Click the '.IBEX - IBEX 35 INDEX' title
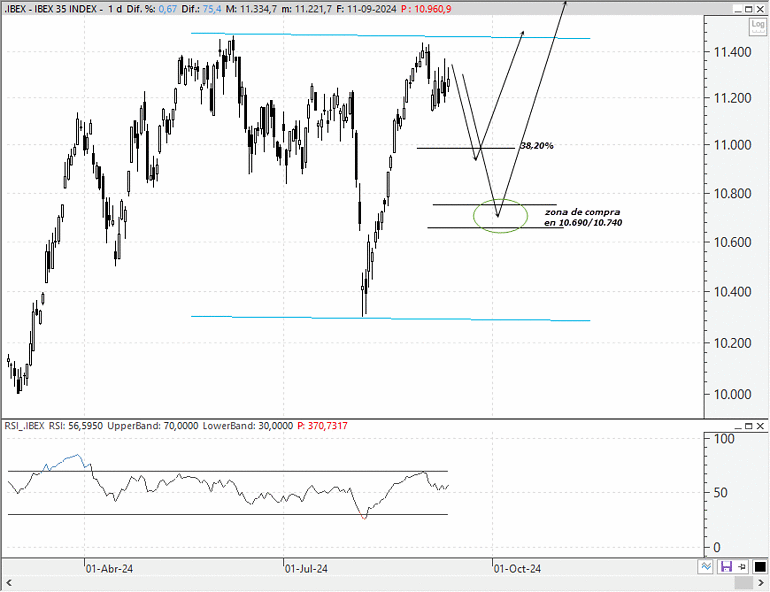Viewport: 770px width, 592px height. pos(52,9)
